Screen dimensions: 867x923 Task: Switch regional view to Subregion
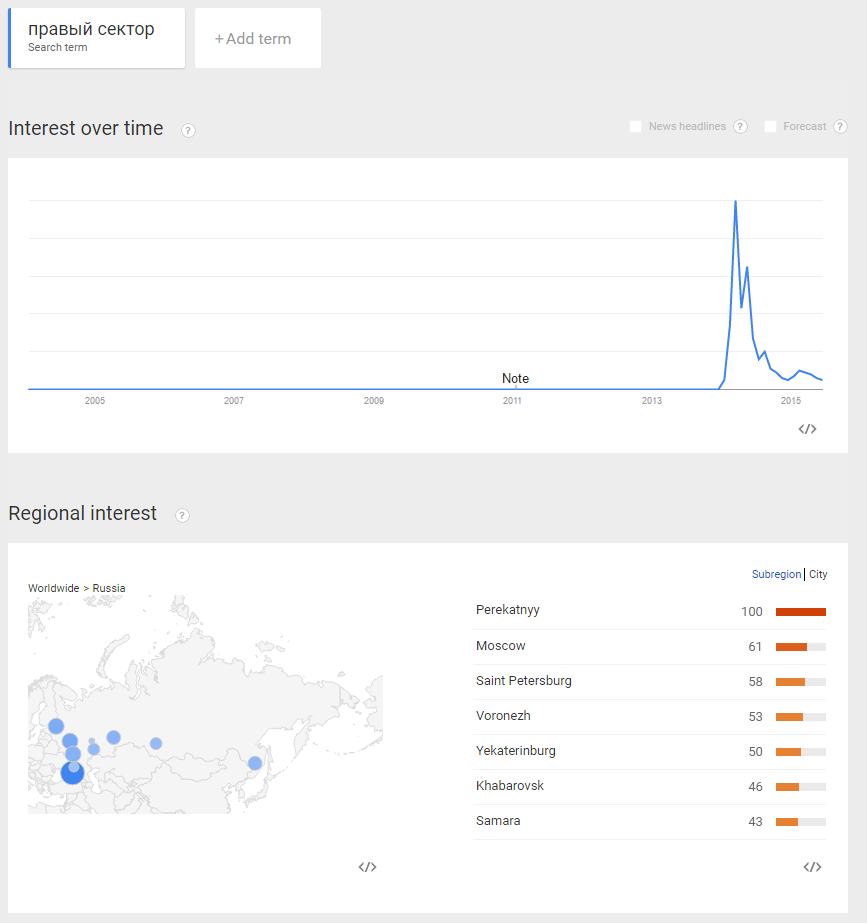[776, 574]
